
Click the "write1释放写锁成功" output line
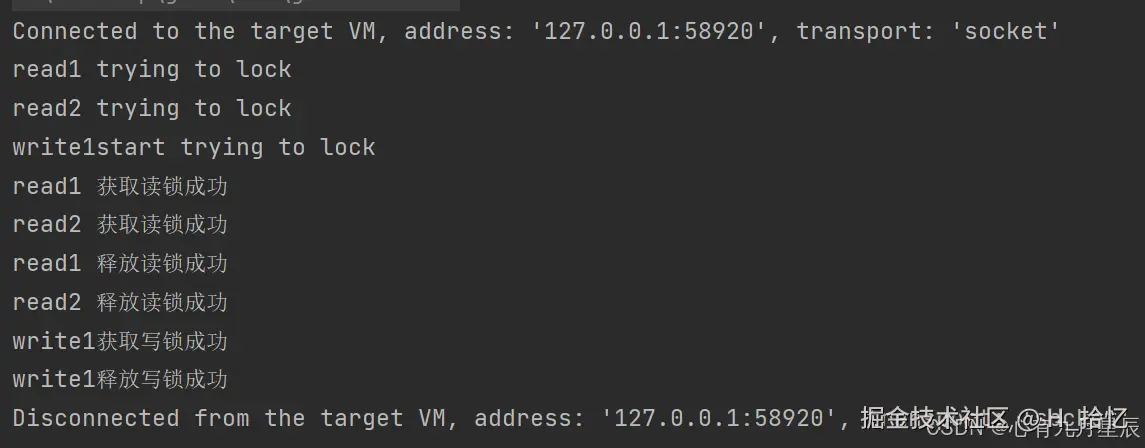pyautogui.click(x=120, y=380)
